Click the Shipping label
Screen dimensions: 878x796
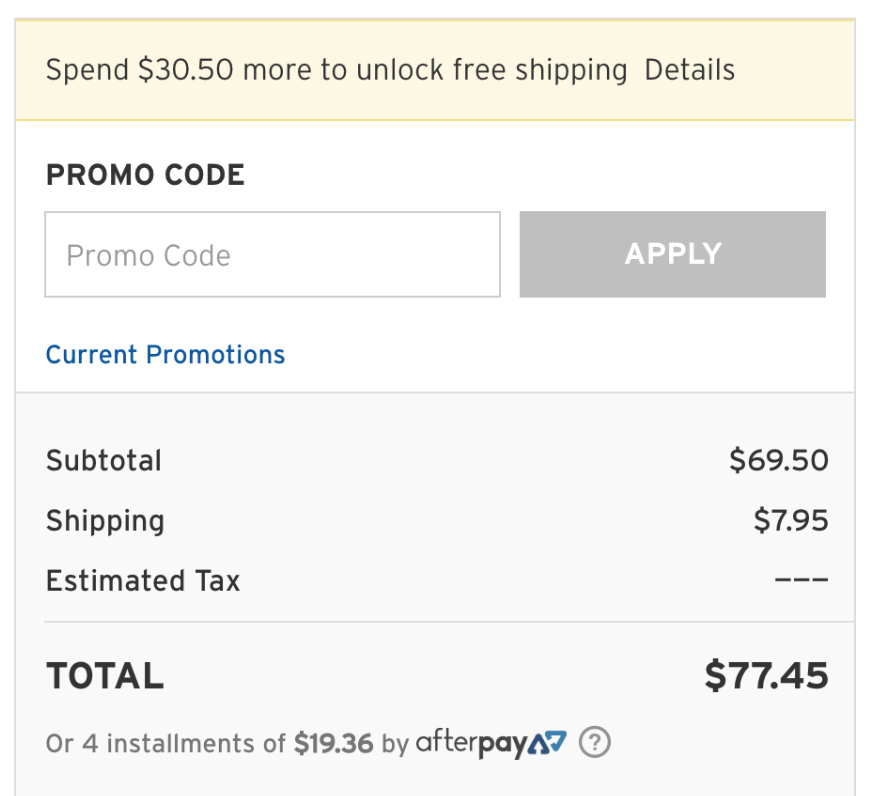click(x=105, y=521)
